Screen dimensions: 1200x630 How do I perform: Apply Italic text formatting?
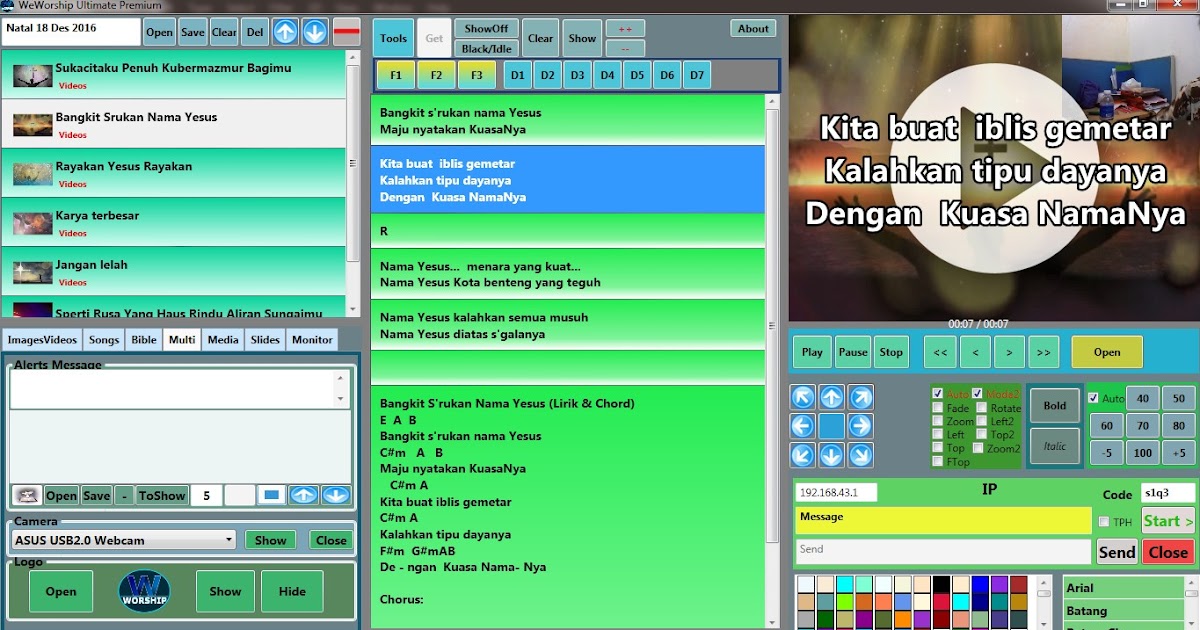[x=1054, y=445]
